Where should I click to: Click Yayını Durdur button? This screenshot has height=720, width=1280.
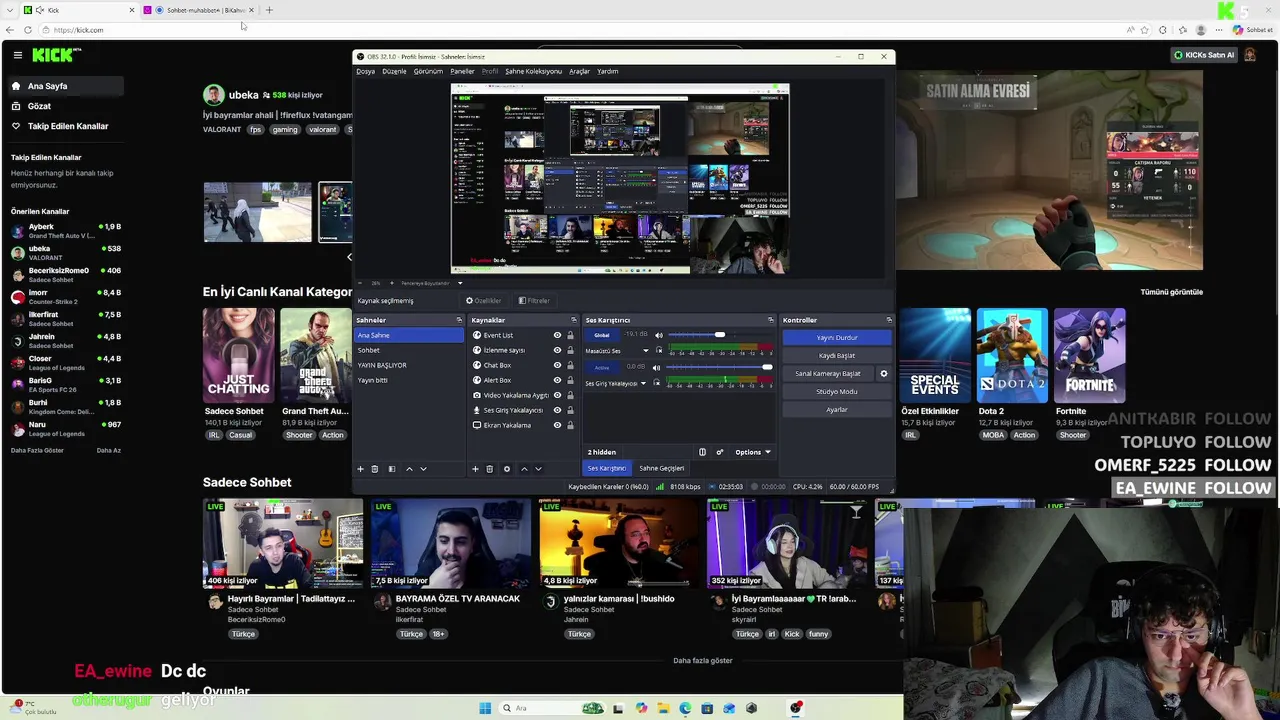tap(836, 338)
